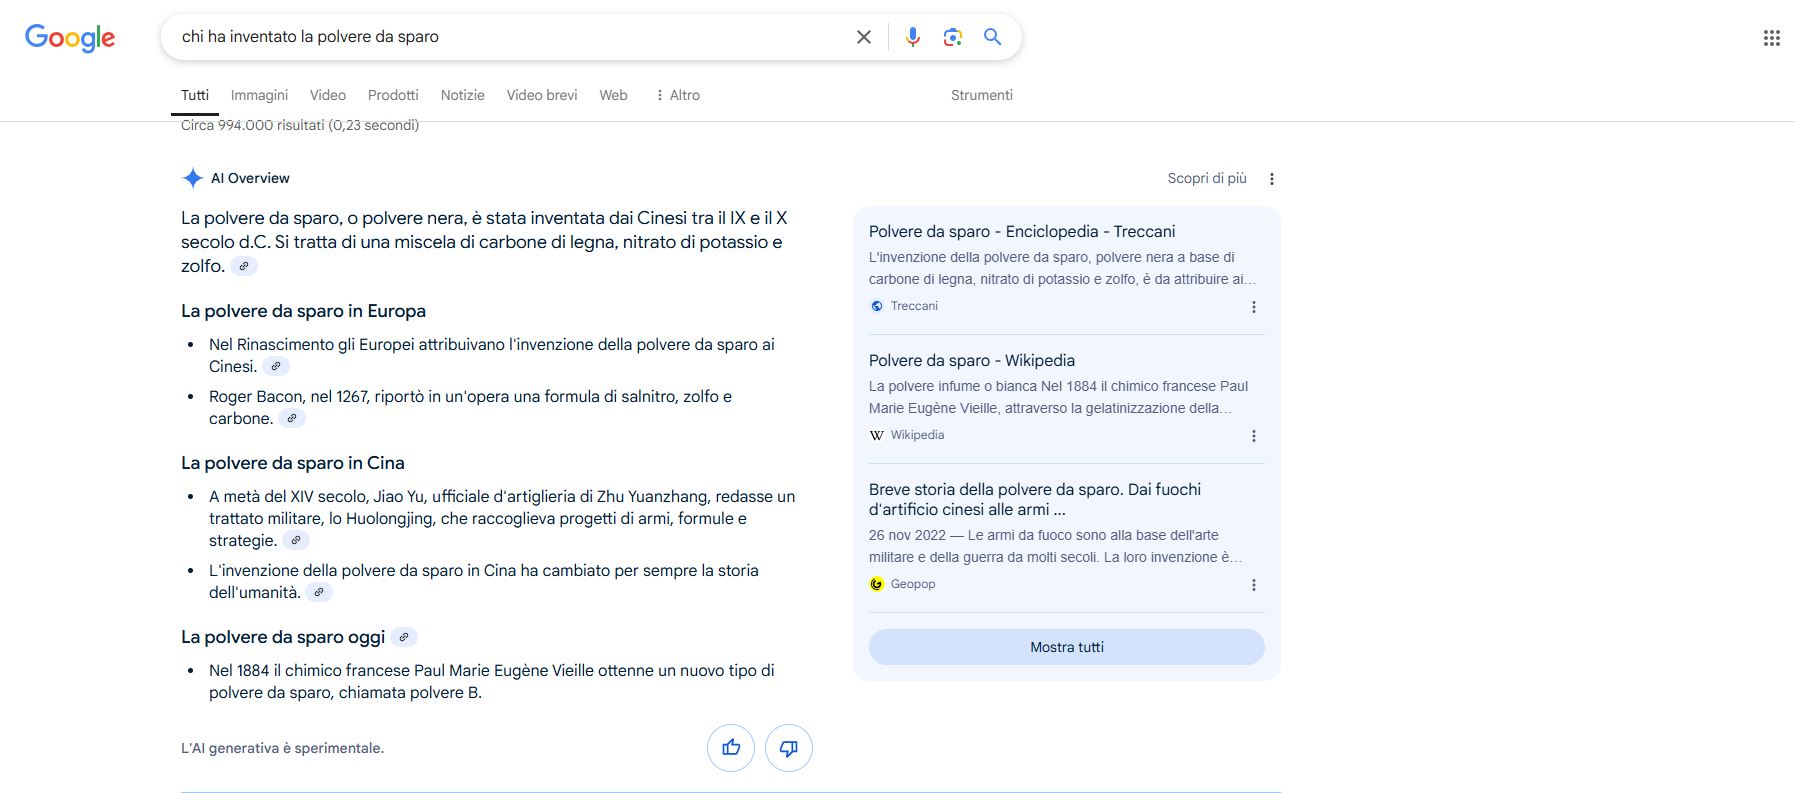1795x793 pixels.
Task: Click the Roger Bacon 1267 bullet text
Action: [x=470, y=407]
